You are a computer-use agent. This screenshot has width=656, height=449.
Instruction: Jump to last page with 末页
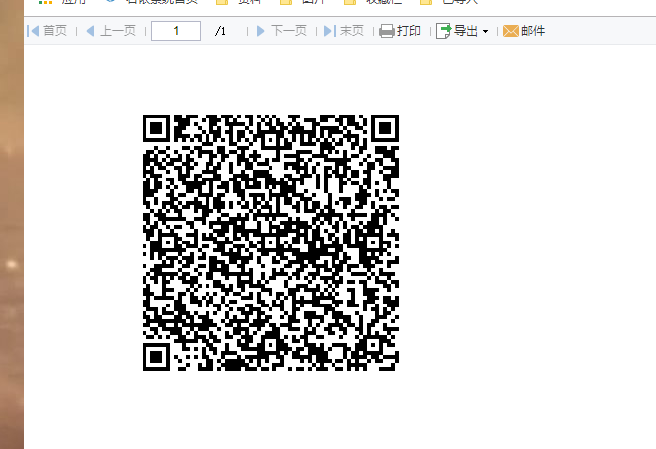[344, 31]
